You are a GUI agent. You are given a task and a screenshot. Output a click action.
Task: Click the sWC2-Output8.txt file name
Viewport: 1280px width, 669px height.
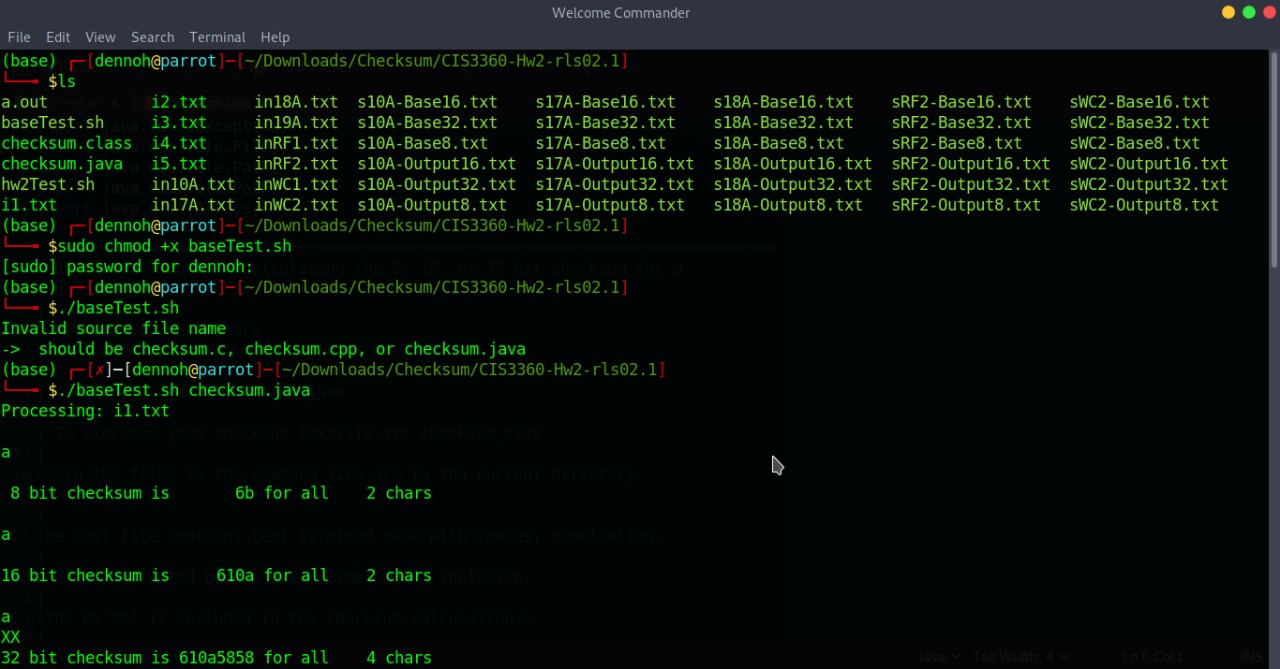click(1143, 205)
